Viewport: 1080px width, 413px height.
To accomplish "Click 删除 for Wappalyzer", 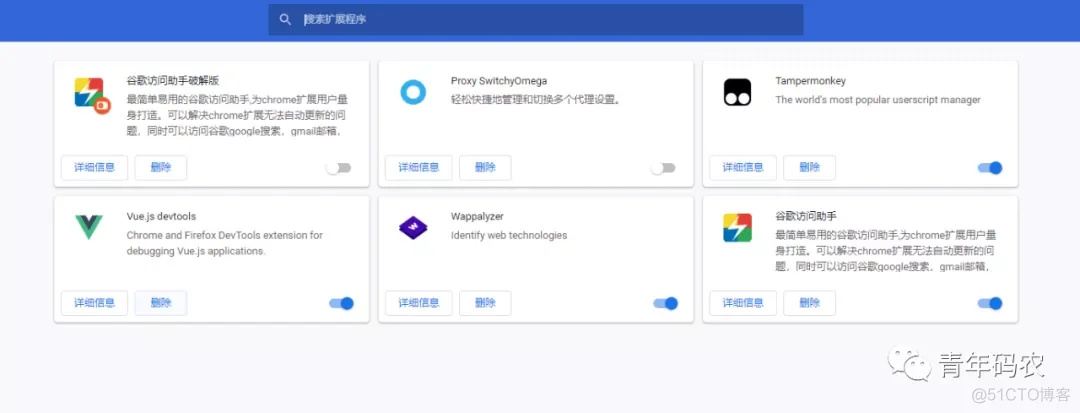I will click(485, 303).
